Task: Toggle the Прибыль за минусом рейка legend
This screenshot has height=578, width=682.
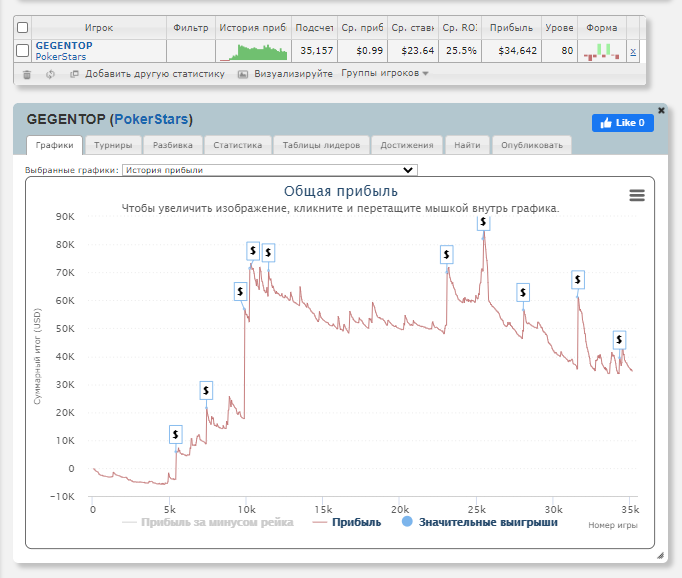Action: (x=208, y=522)
